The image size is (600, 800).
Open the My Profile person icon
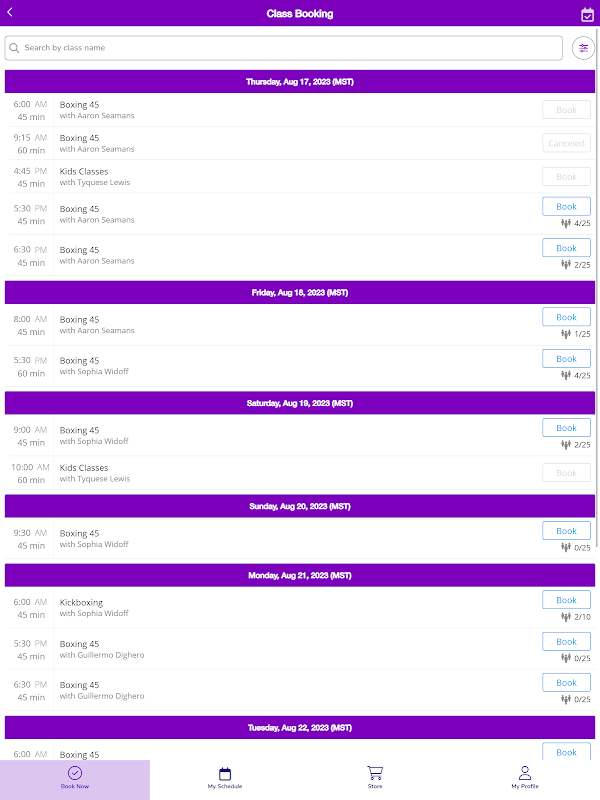click(525, 773)
